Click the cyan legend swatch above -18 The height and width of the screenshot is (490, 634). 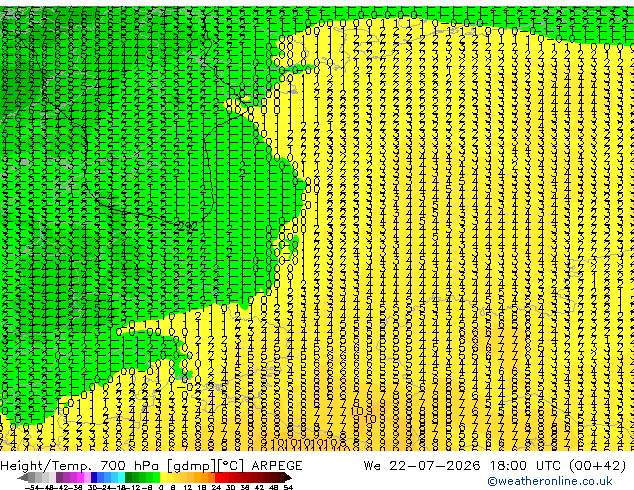(x=121, y=477)
